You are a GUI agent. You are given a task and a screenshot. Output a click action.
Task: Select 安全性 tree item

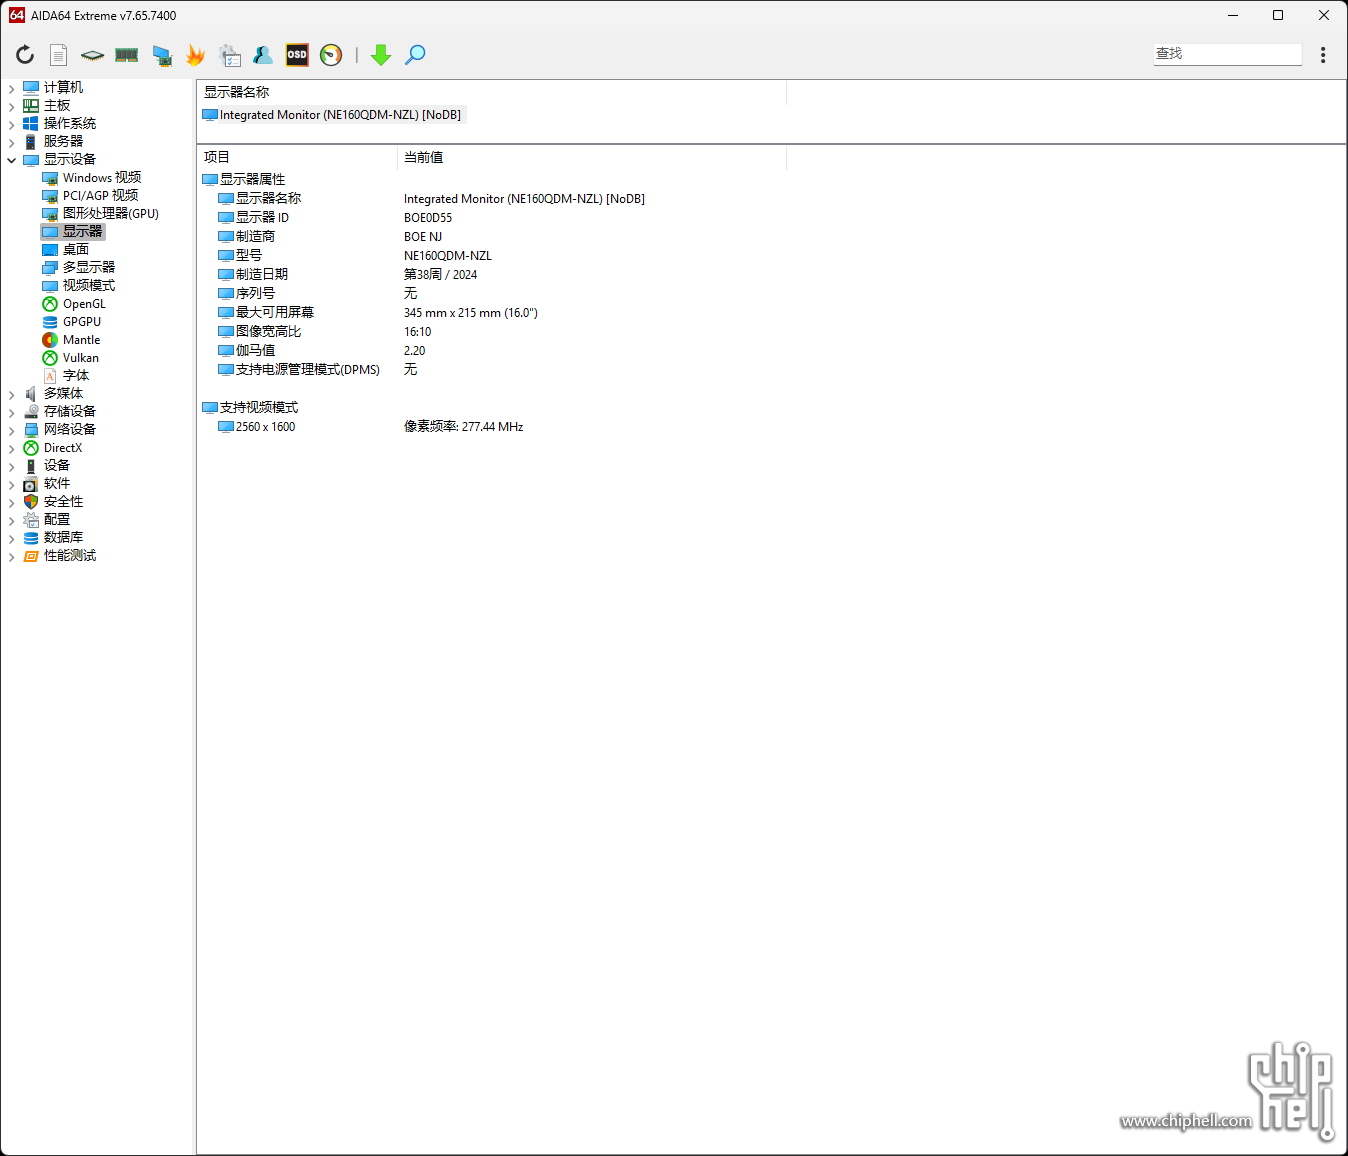pos(53,502)
